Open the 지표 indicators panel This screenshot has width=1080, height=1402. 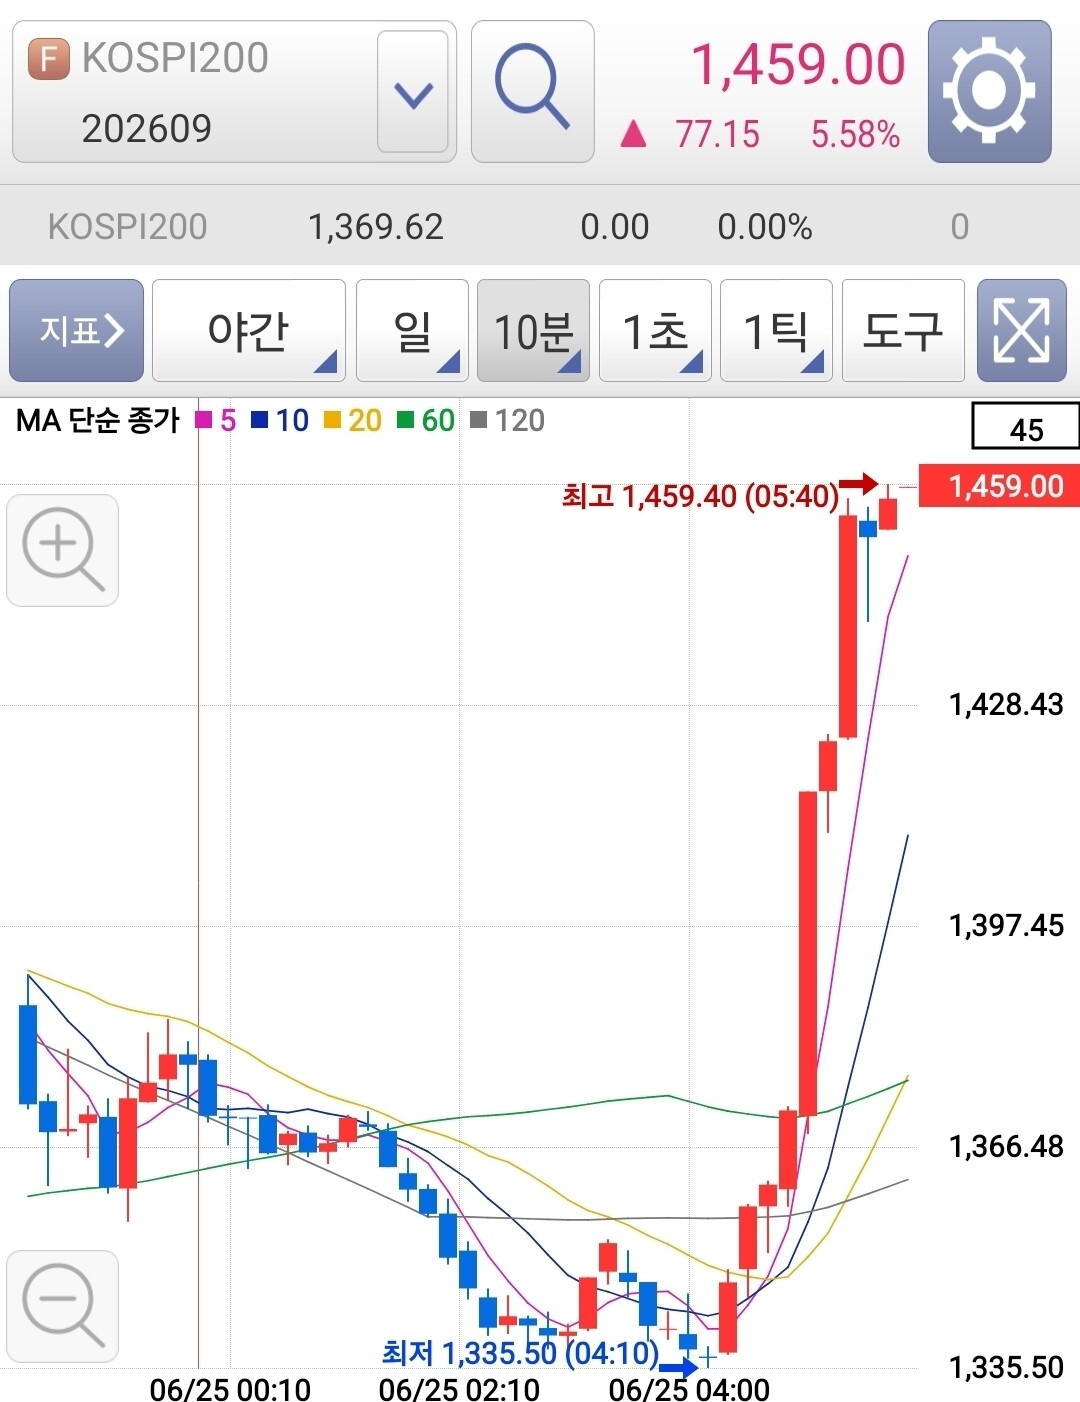tap(77, 330)
